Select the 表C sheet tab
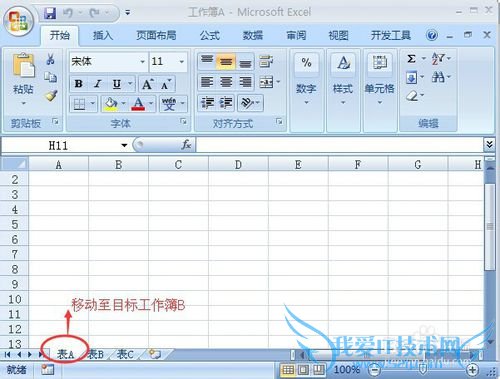 coord(125,354)
